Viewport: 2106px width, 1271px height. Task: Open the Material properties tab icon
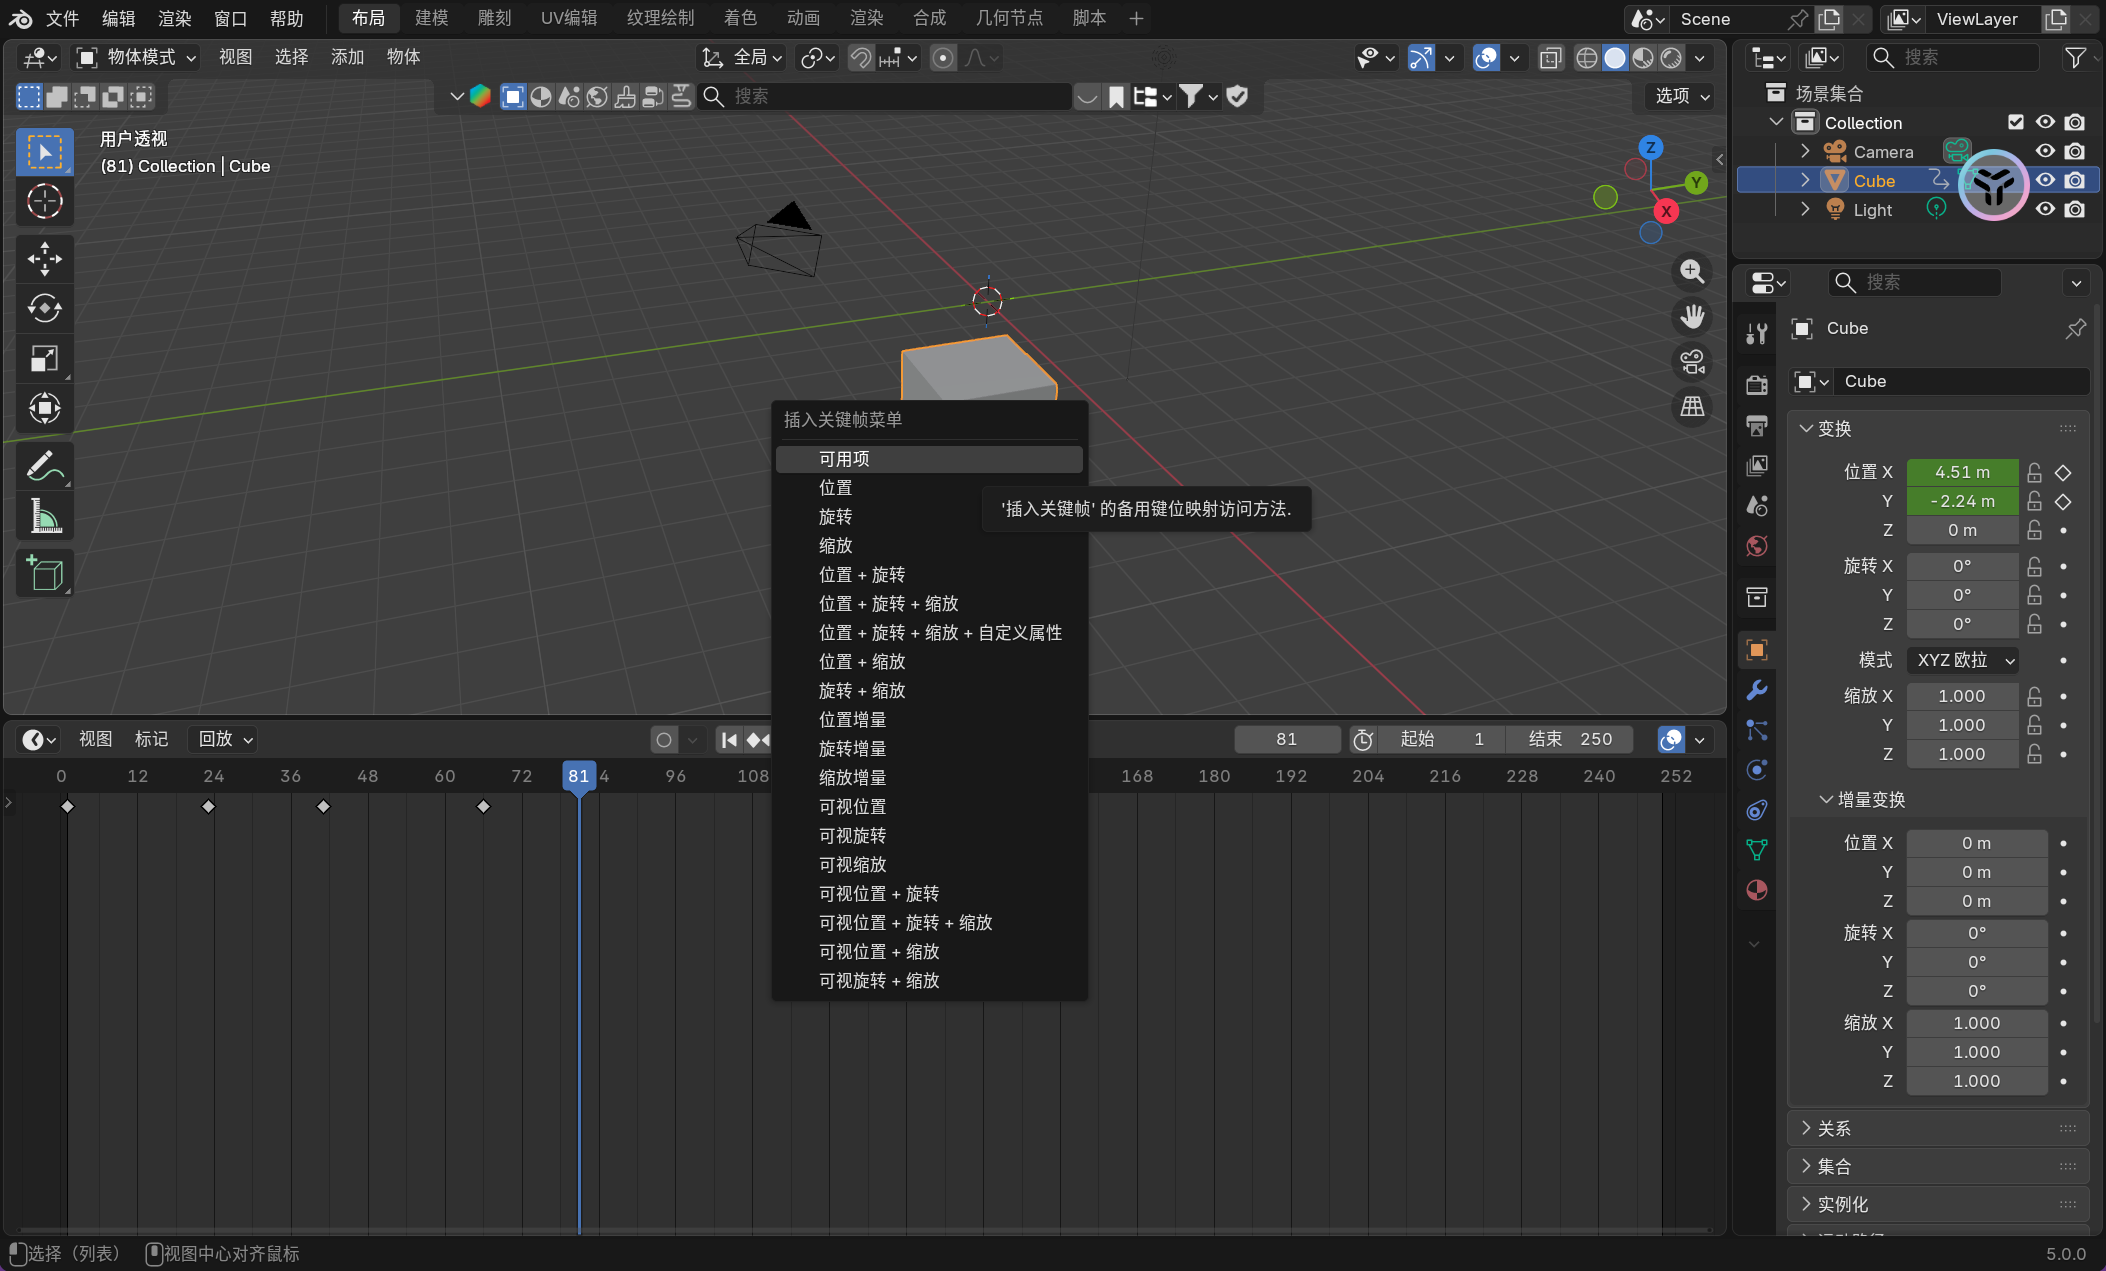[1756, 890]
